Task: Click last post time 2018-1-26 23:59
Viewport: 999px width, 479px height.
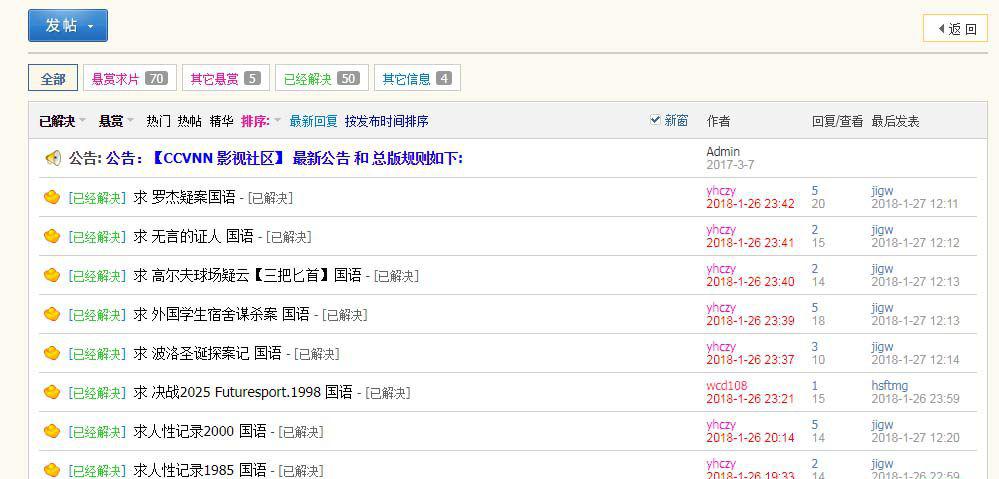Action: tap(915, 399)
